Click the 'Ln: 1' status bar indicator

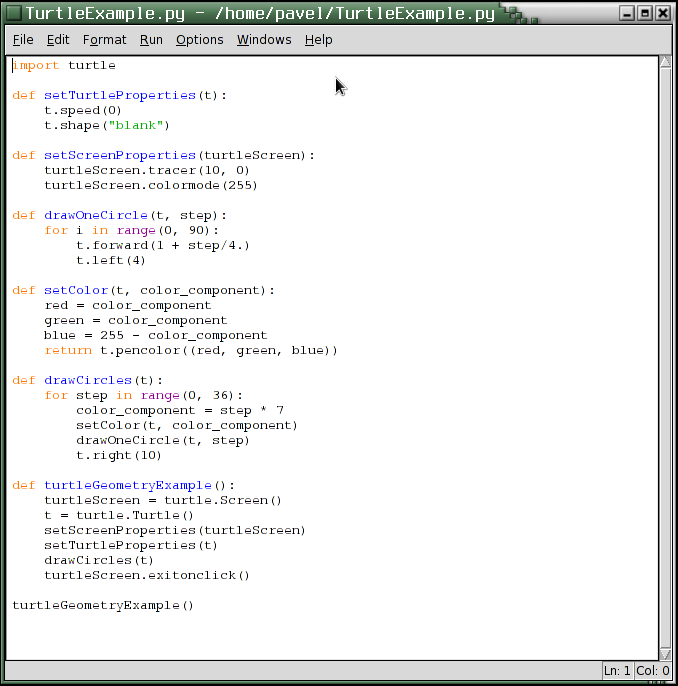pyautogui.click(x=617, y=671)
